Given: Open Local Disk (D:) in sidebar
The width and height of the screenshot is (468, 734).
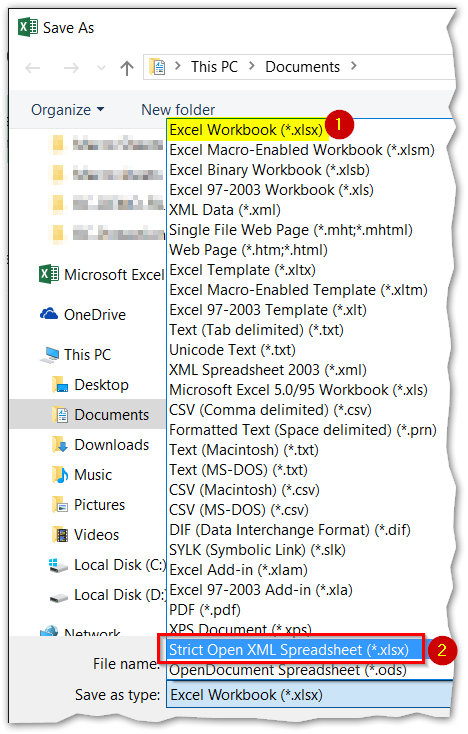Looking at the screenshot, I should tap(120, 595).
